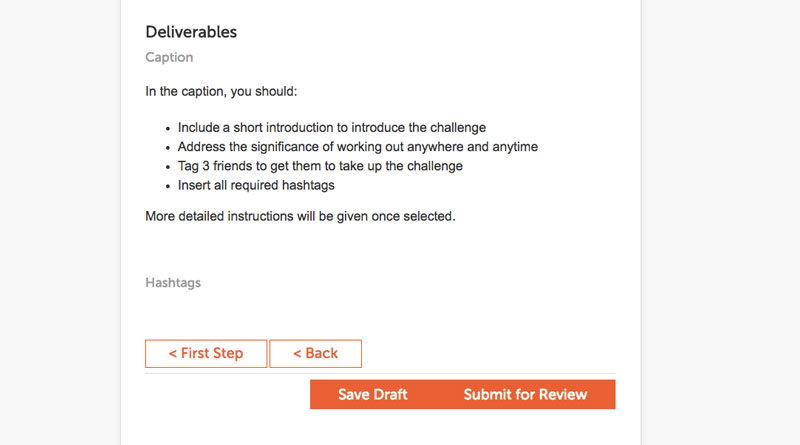Screen dimensions: 800x445
Task: Click the divider line above Save Draft
Action: pyautogui.click(x=380, y=373)
